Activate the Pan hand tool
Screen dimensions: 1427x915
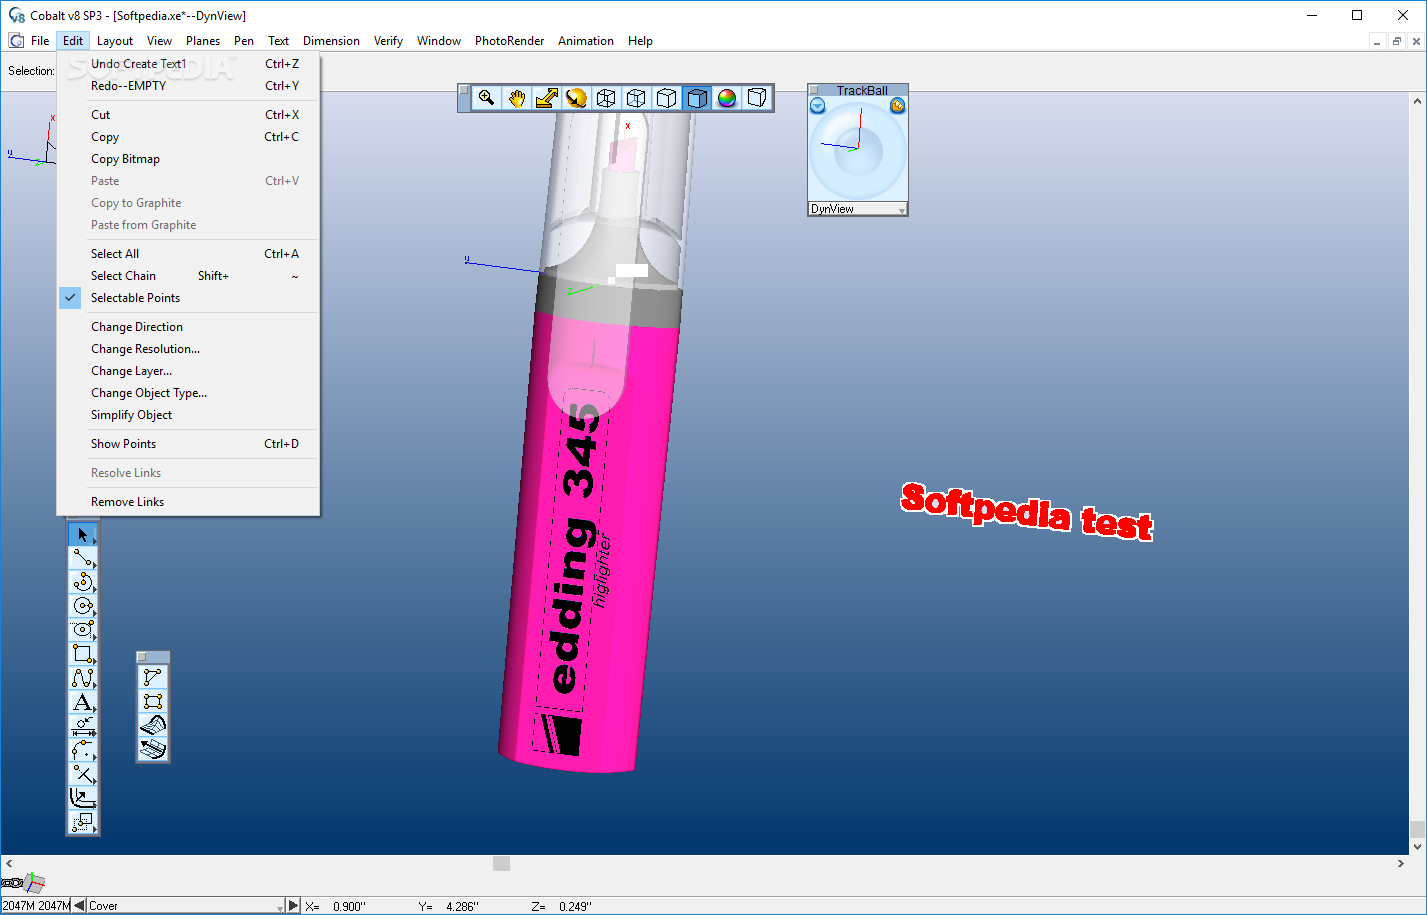point(516,98)
